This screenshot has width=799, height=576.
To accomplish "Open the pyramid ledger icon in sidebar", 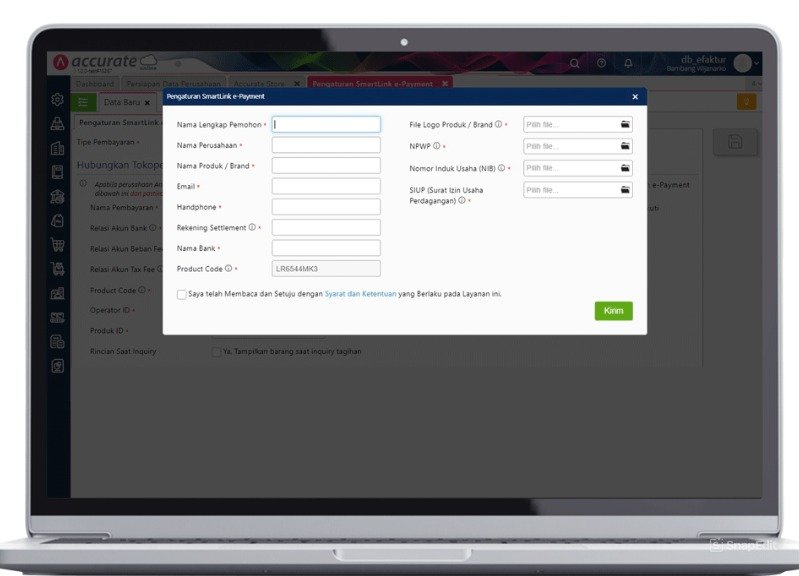I will [x=58, y=123].
